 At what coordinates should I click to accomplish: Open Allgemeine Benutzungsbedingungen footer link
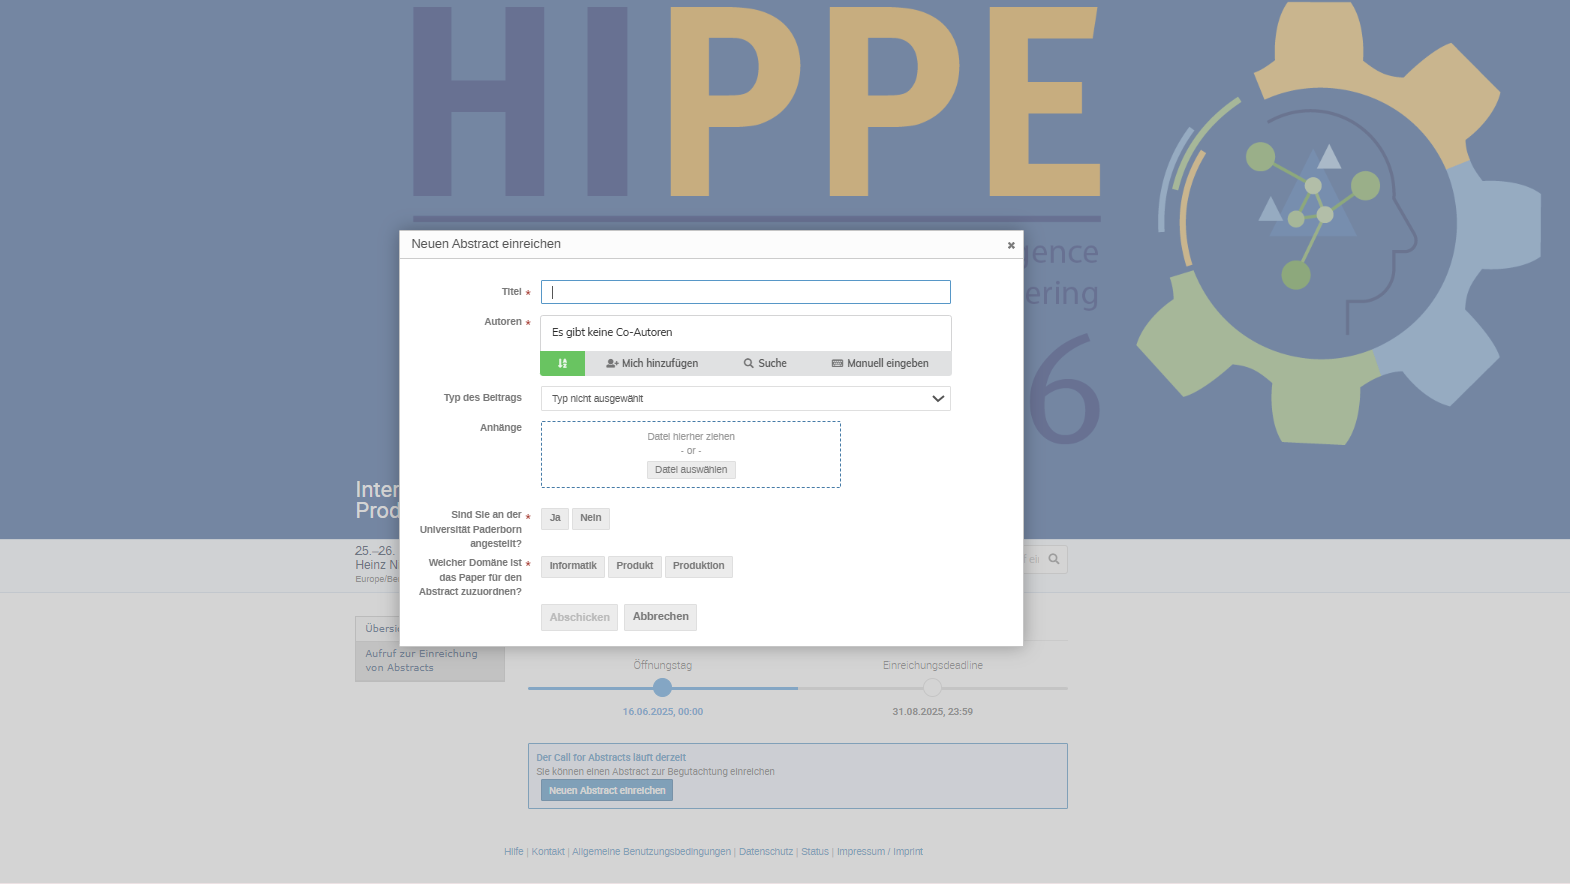(651, 852)
